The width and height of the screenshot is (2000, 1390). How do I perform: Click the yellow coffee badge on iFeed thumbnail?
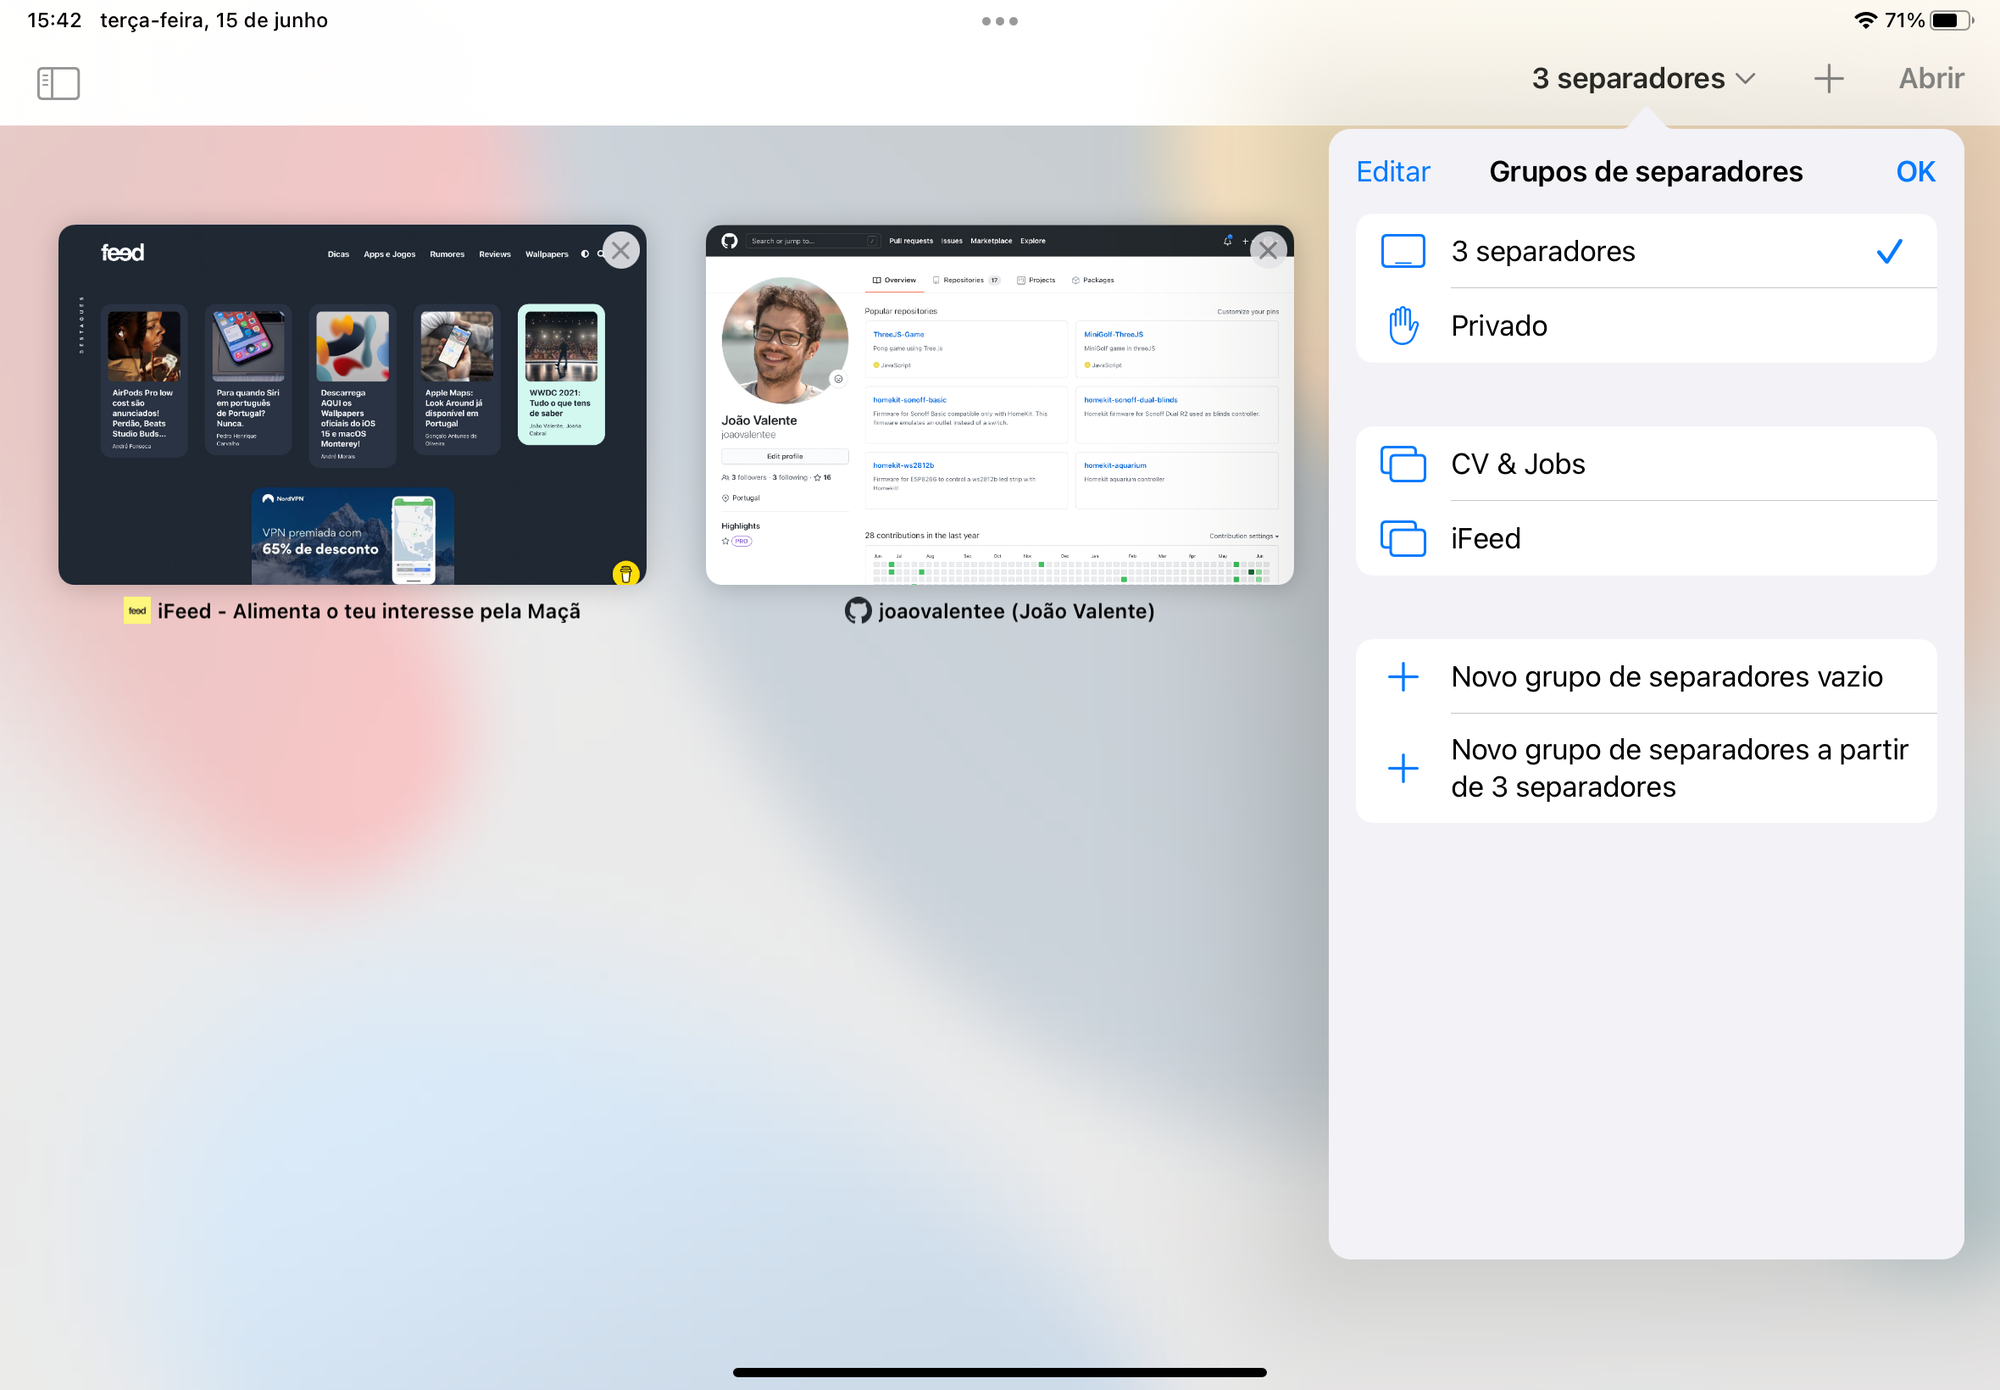pyautogui.click(x=626, y=573)
